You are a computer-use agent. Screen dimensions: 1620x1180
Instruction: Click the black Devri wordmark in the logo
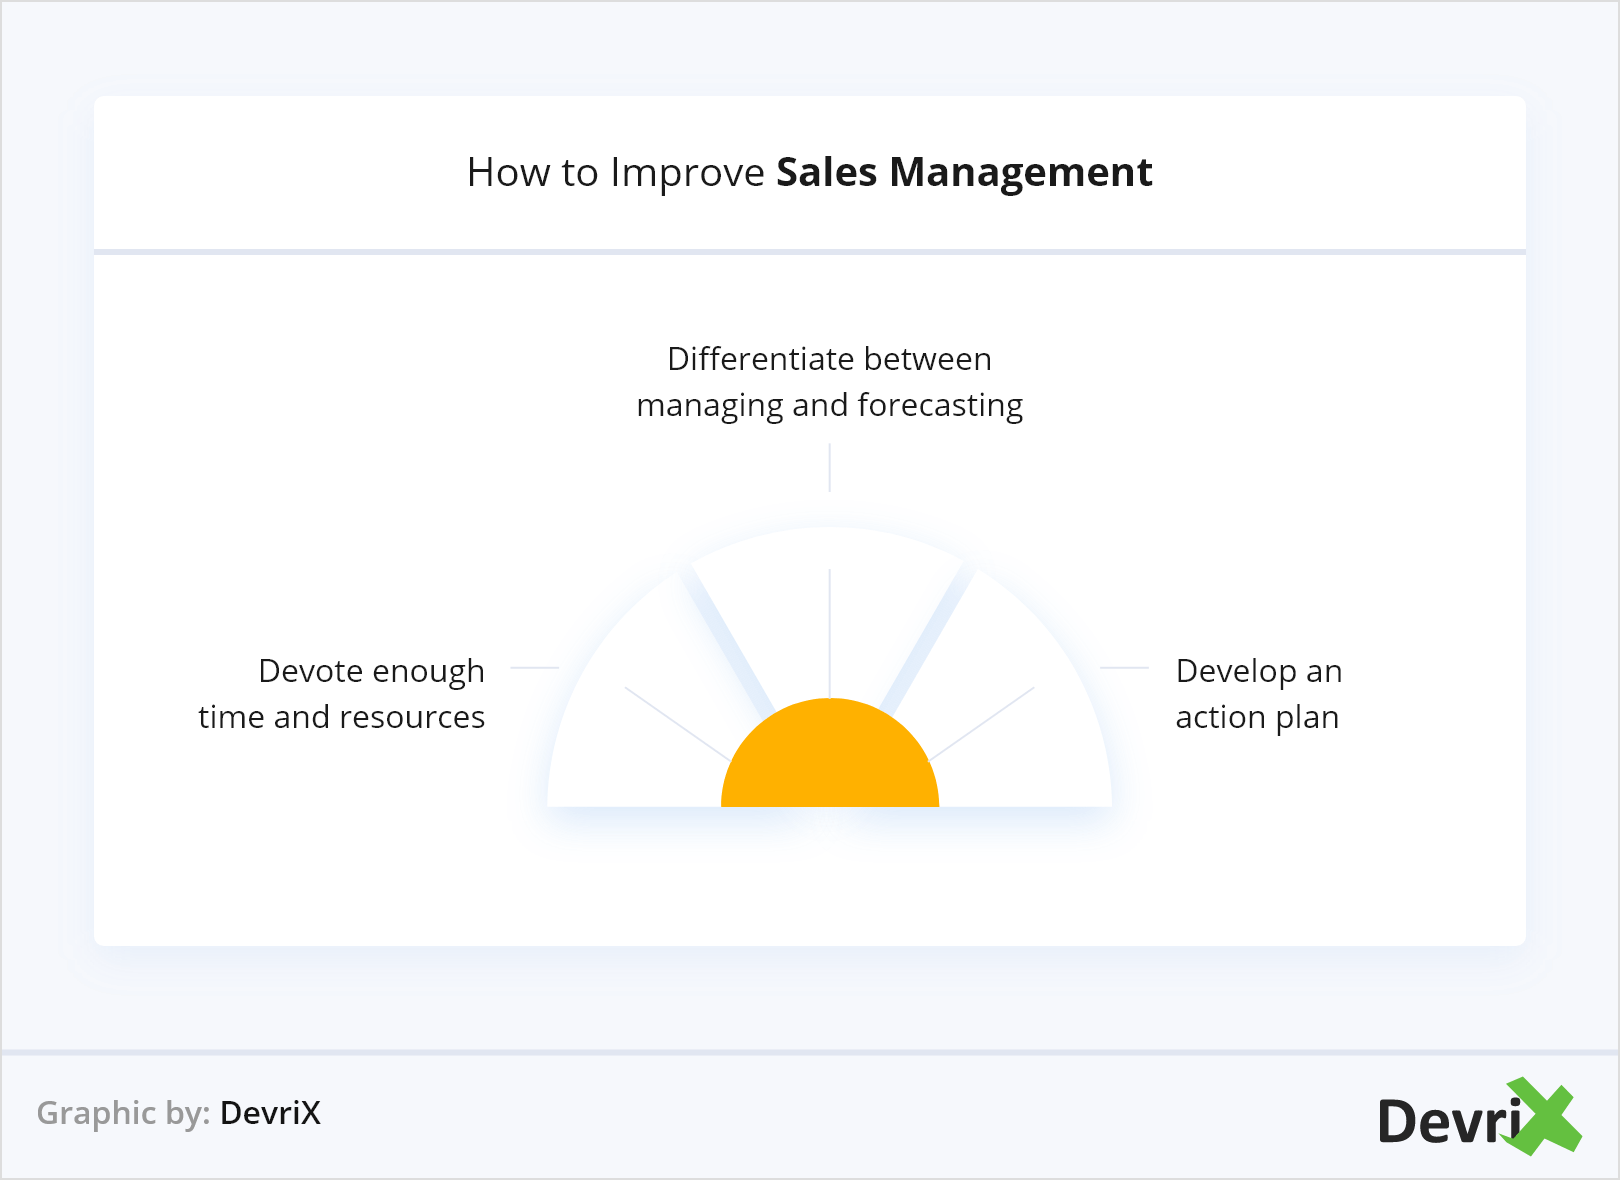pyautogui.click(x=1448, y=1122)
